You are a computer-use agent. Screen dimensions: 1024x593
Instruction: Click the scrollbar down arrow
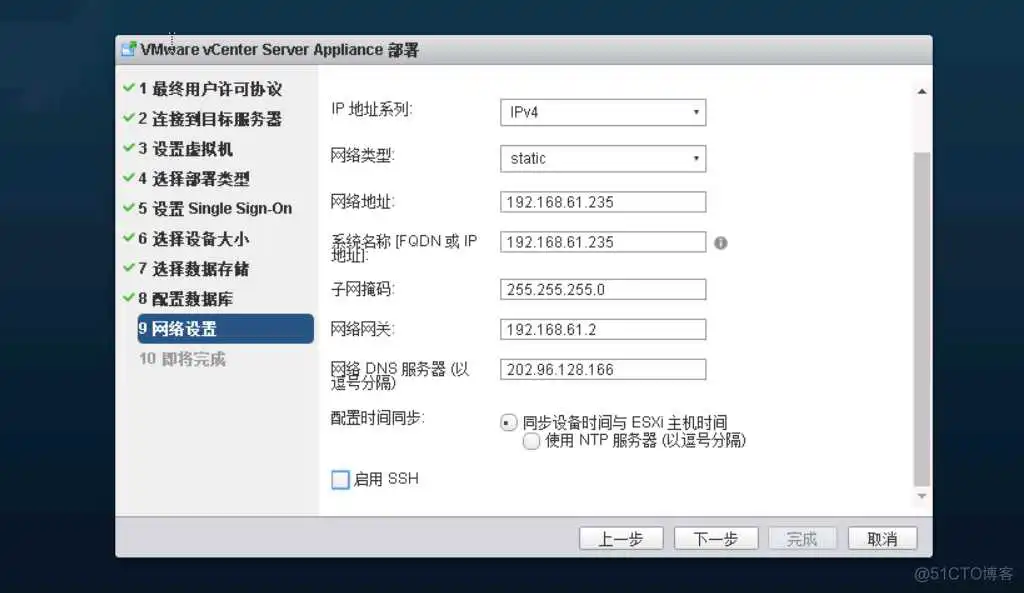[x=921, y=496]
